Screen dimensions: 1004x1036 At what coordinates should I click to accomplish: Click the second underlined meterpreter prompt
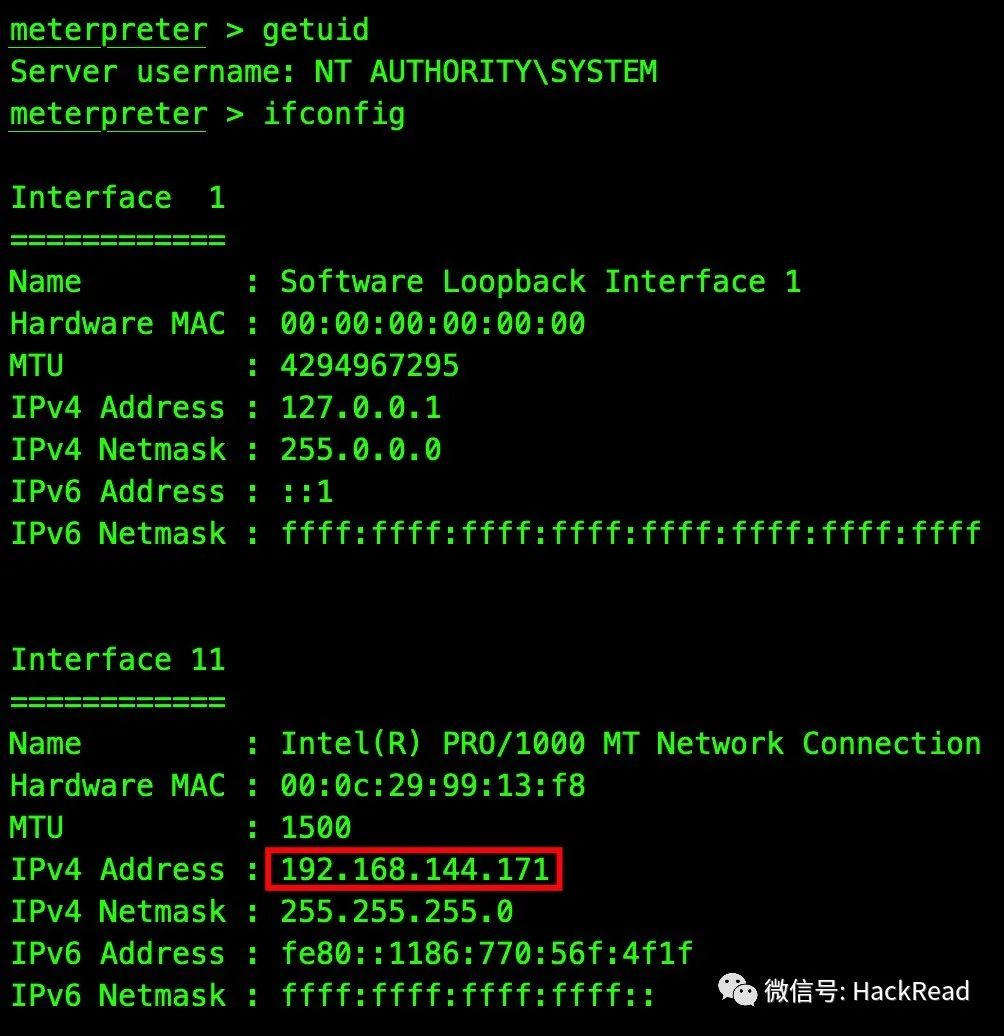tap(108, 114)
